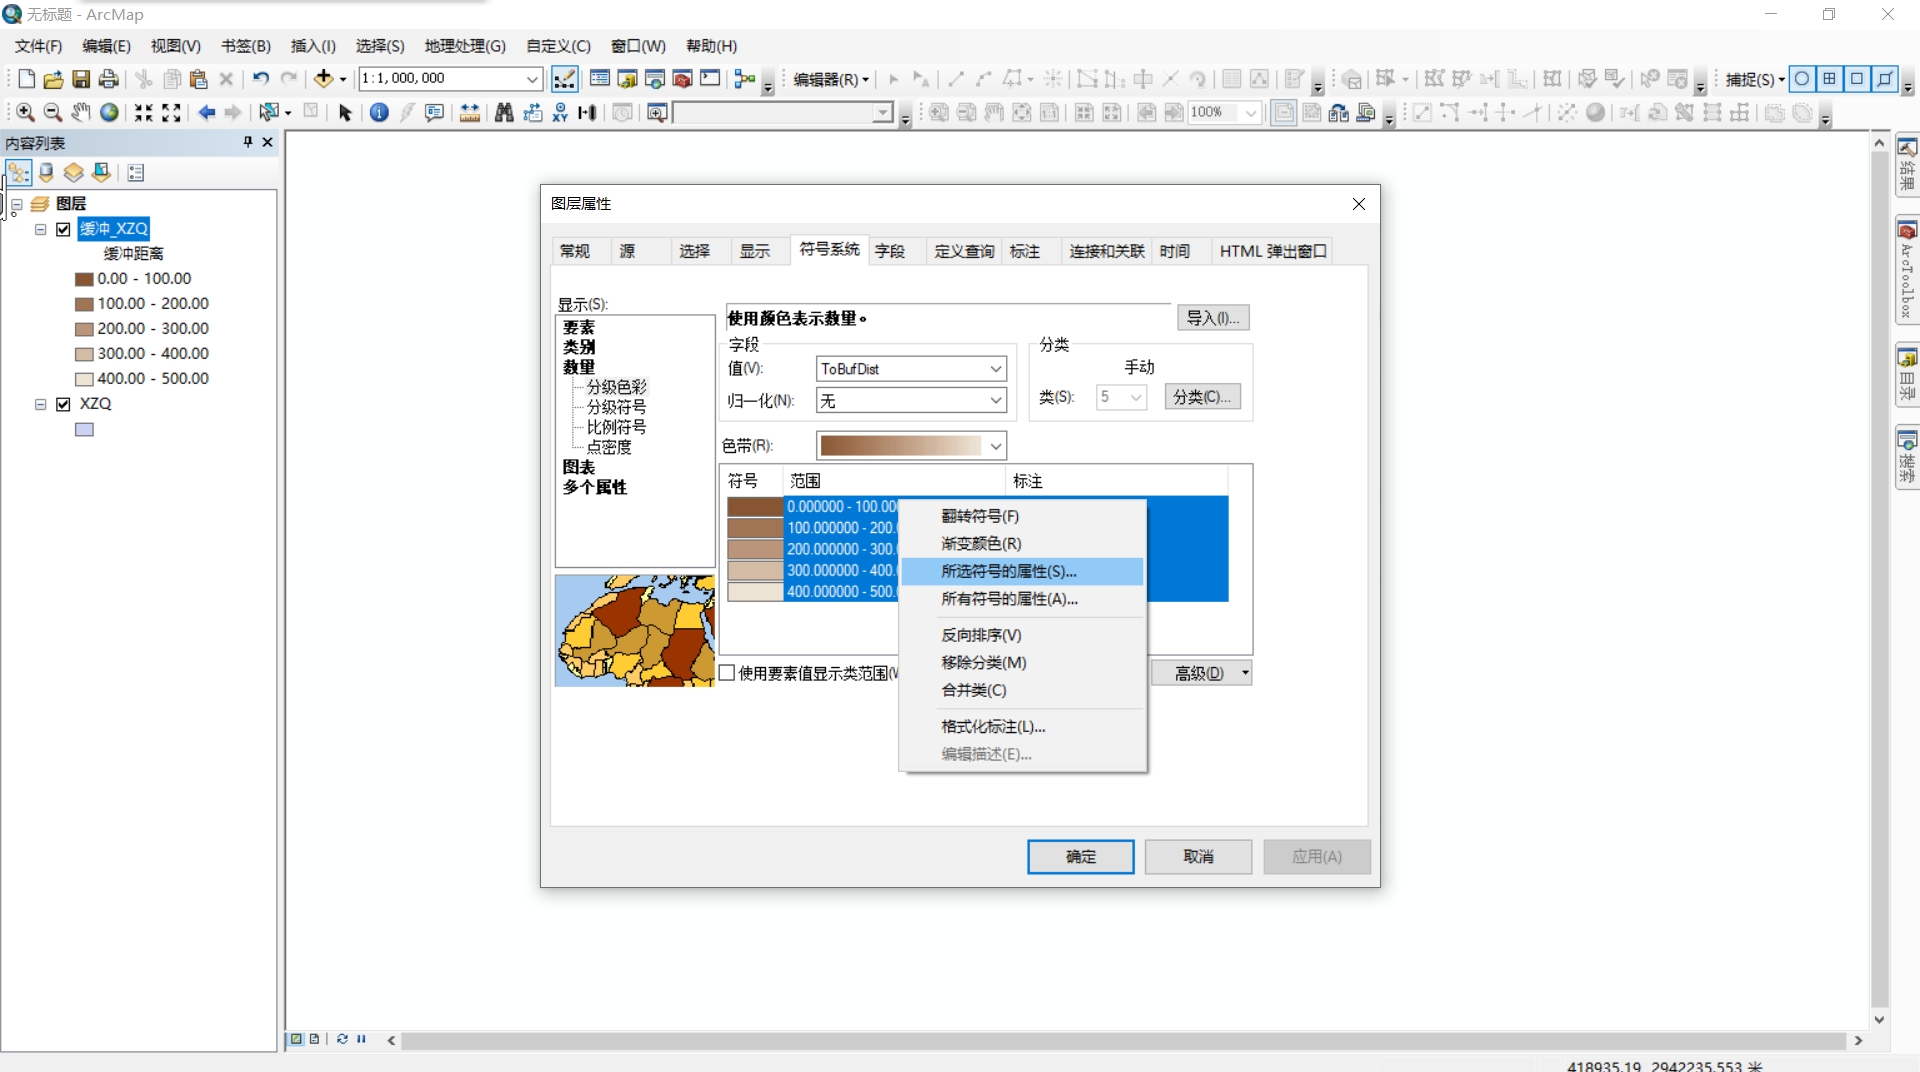Print the map
Image resolution: width=1920 pixels, height=1072 pixels.
point(109,79)
